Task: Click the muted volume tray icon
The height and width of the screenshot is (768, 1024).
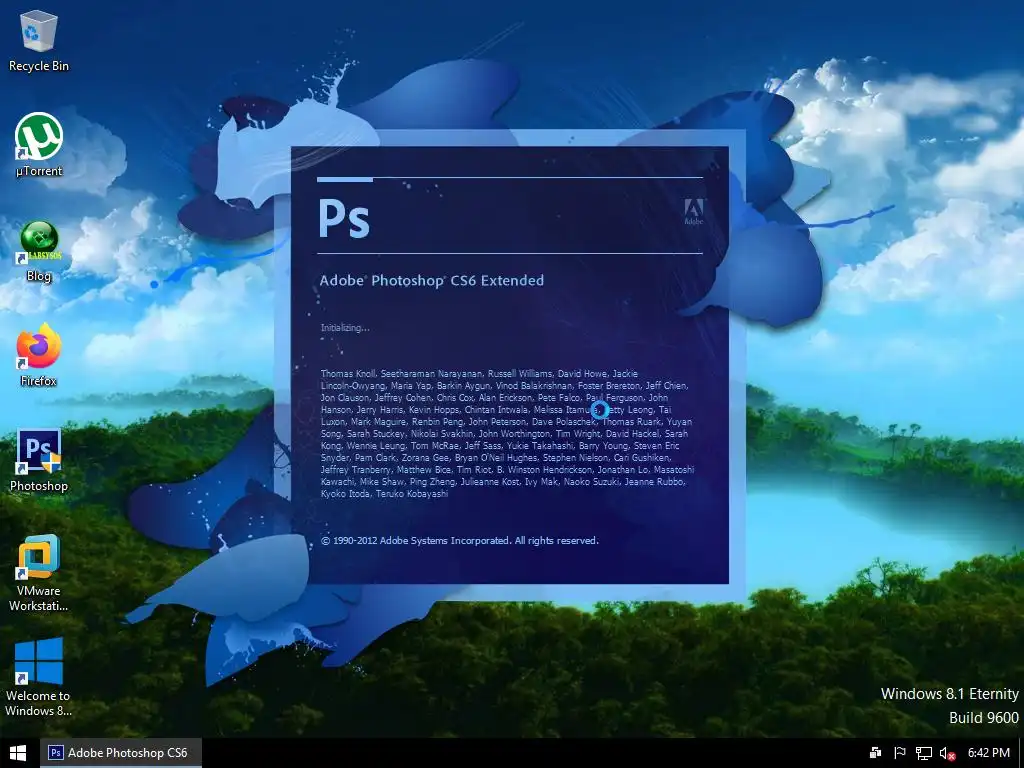Action: (947, 754)
